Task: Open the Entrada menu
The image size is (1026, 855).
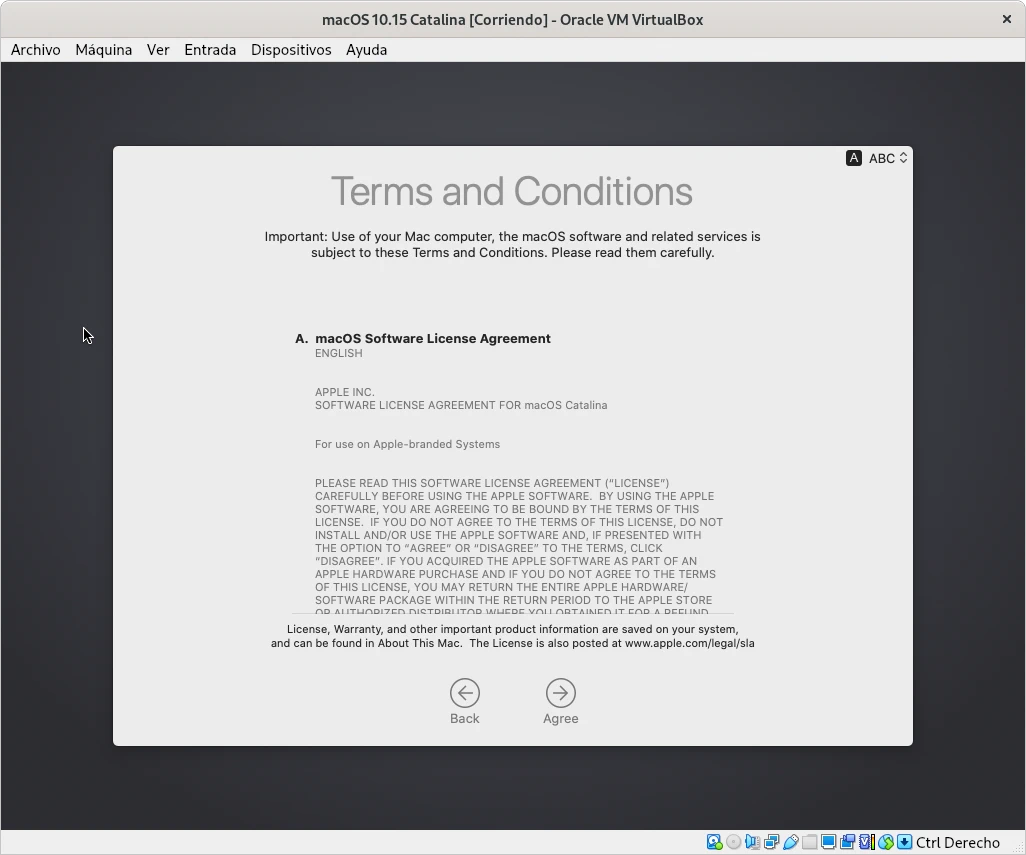Action: click(210, 49)
